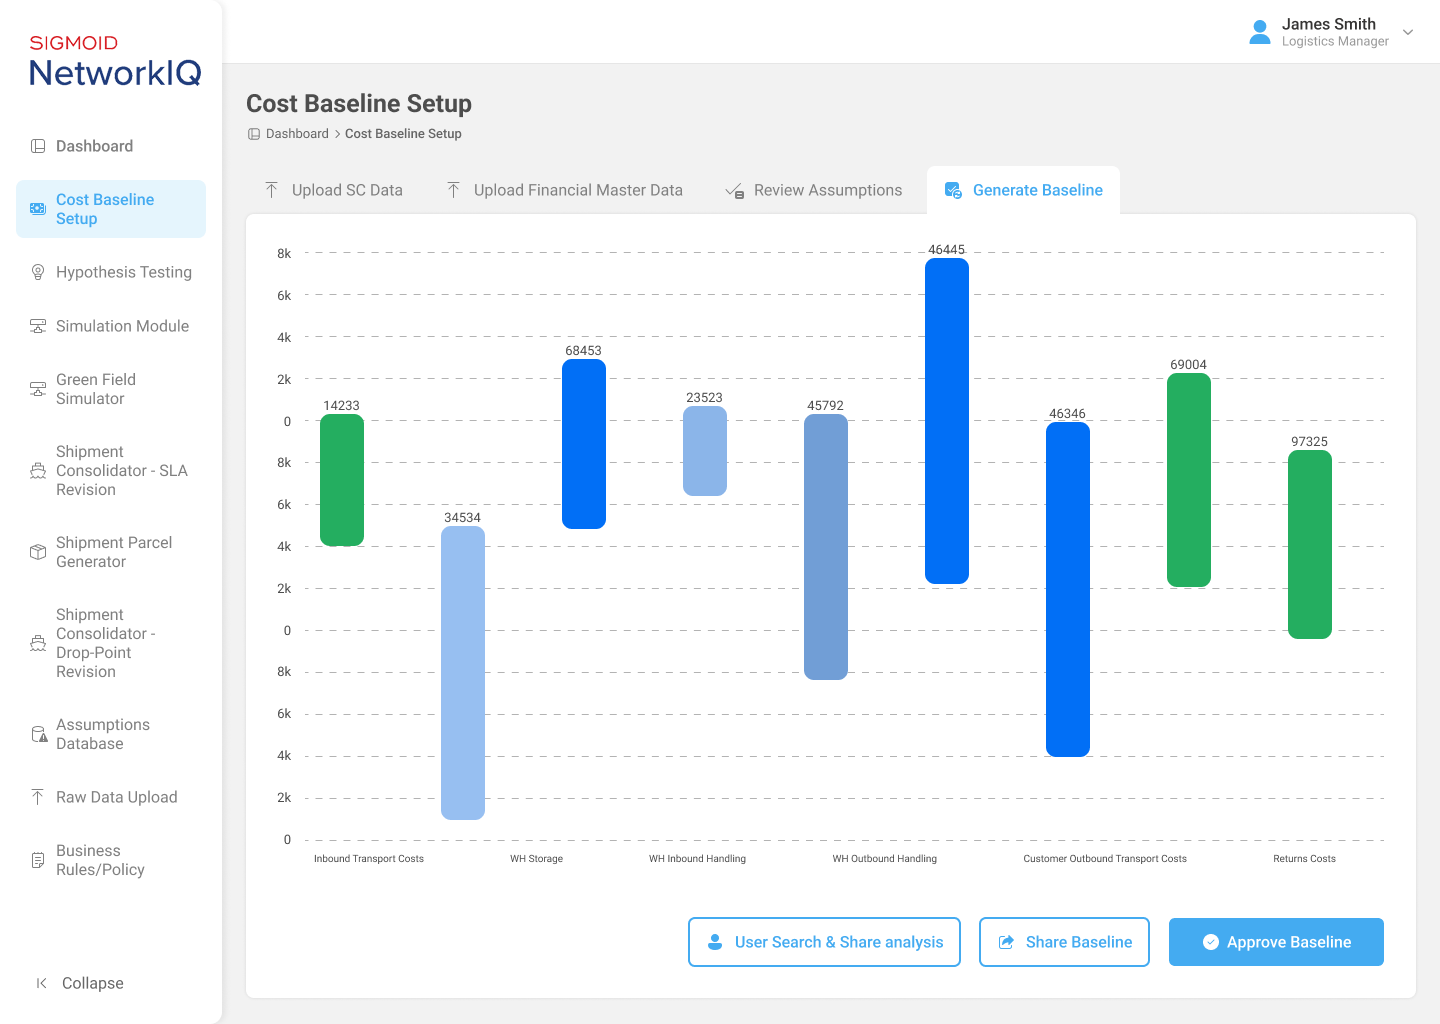Click the Shipment Parcel Generator box icon
This screenshot has width=1440, height=1024.
[x=38, y=552]
